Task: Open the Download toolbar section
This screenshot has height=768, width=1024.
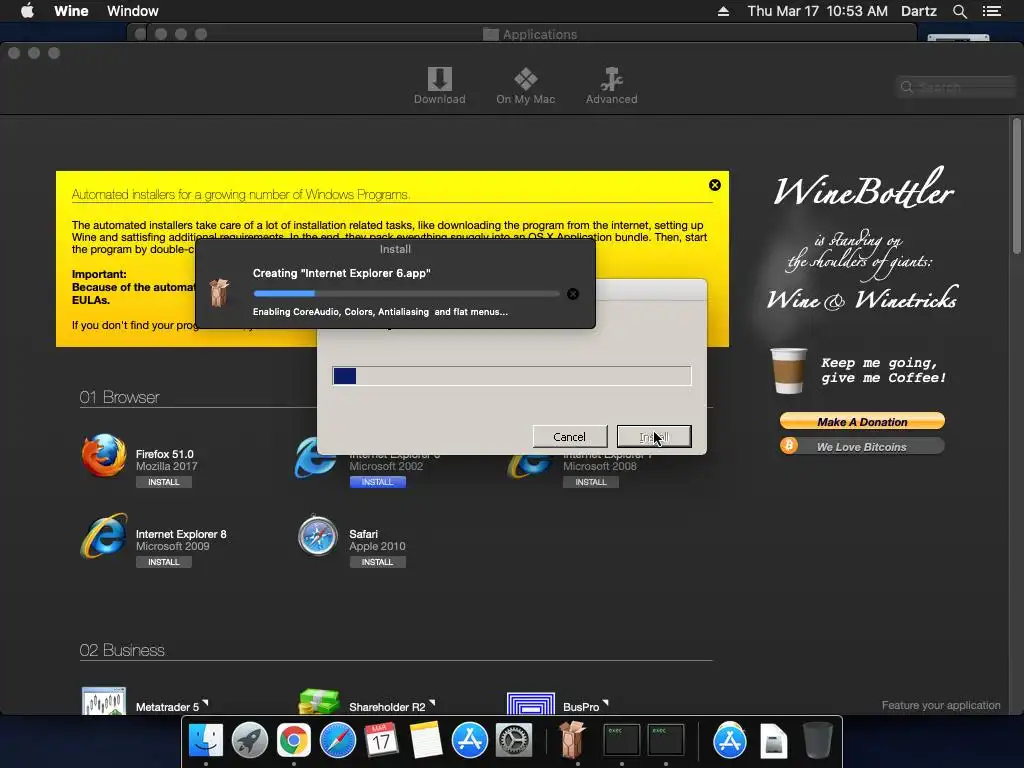Action: pyautogui.click(x=440, y=86)
